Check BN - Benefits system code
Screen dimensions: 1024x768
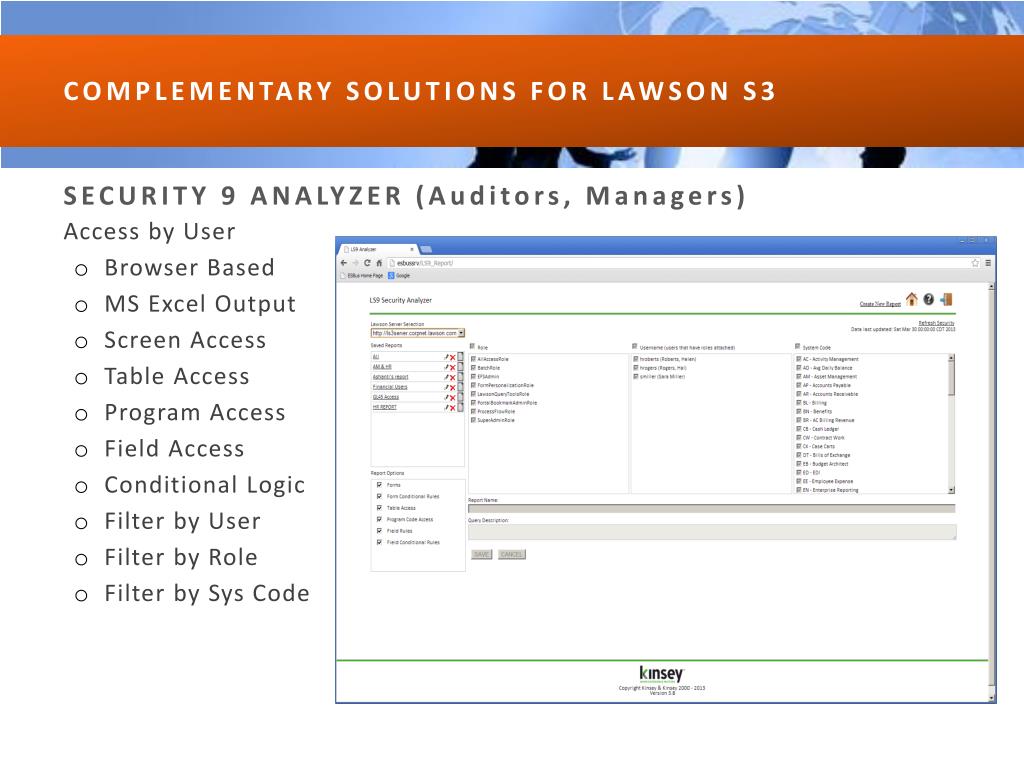tap(799, 411)
